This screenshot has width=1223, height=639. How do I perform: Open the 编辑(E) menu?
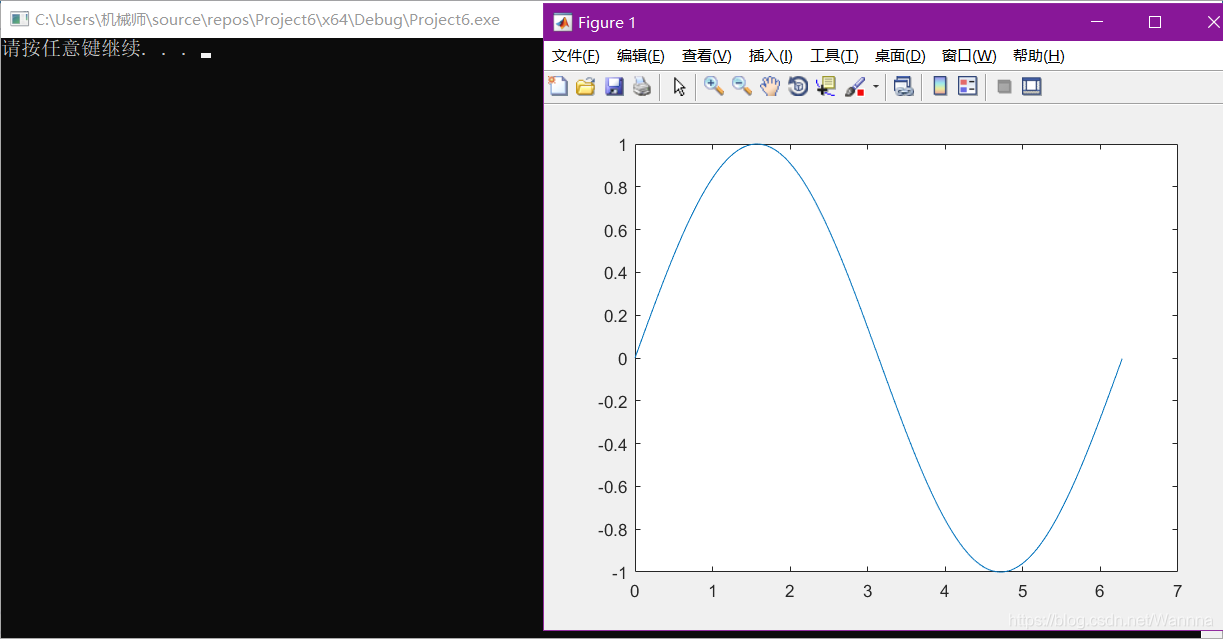(x=641, y=56)
